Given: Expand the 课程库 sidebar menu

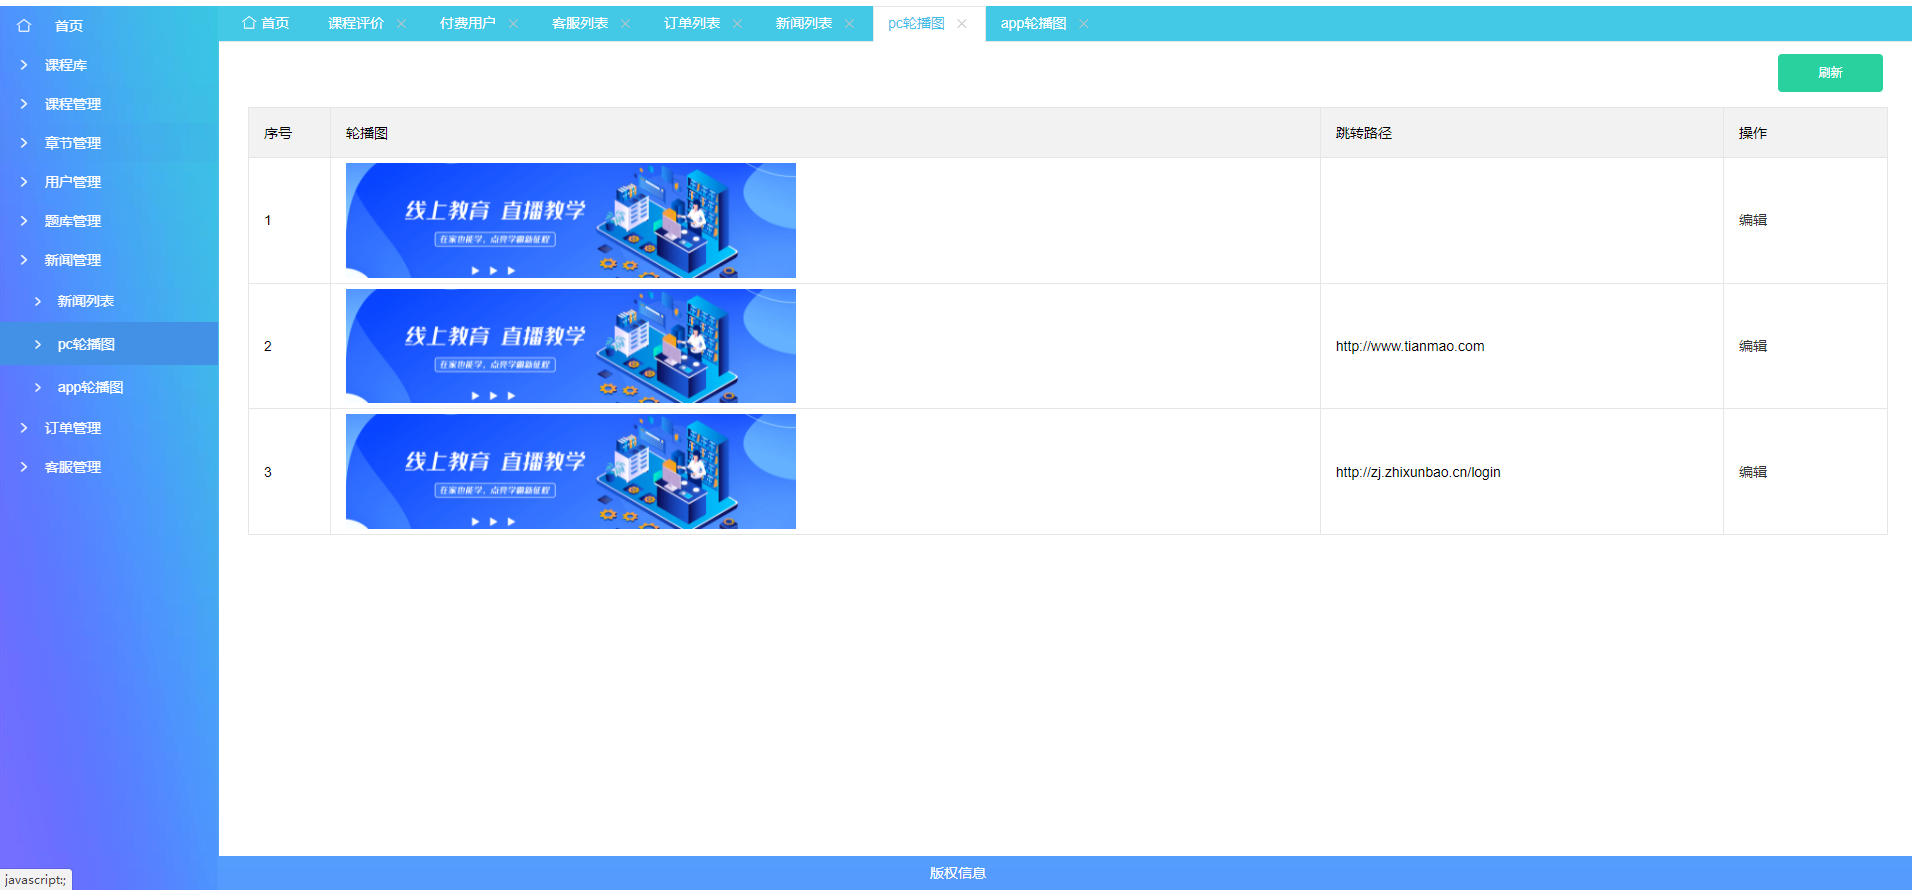Looking at the screenshot, I should 65,65.
